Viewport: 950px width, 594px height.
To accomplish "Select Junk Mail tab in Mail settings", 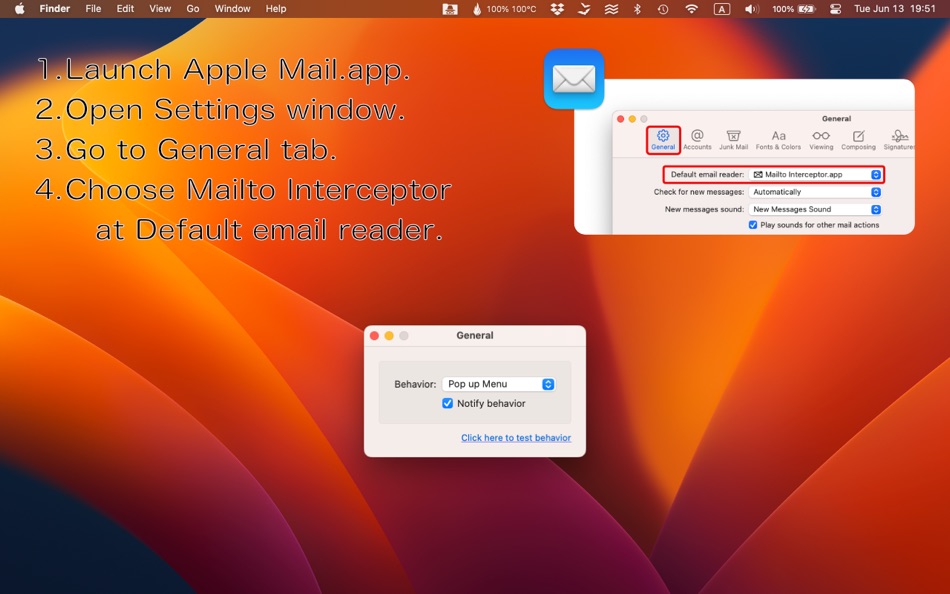I will coord(733,139).
